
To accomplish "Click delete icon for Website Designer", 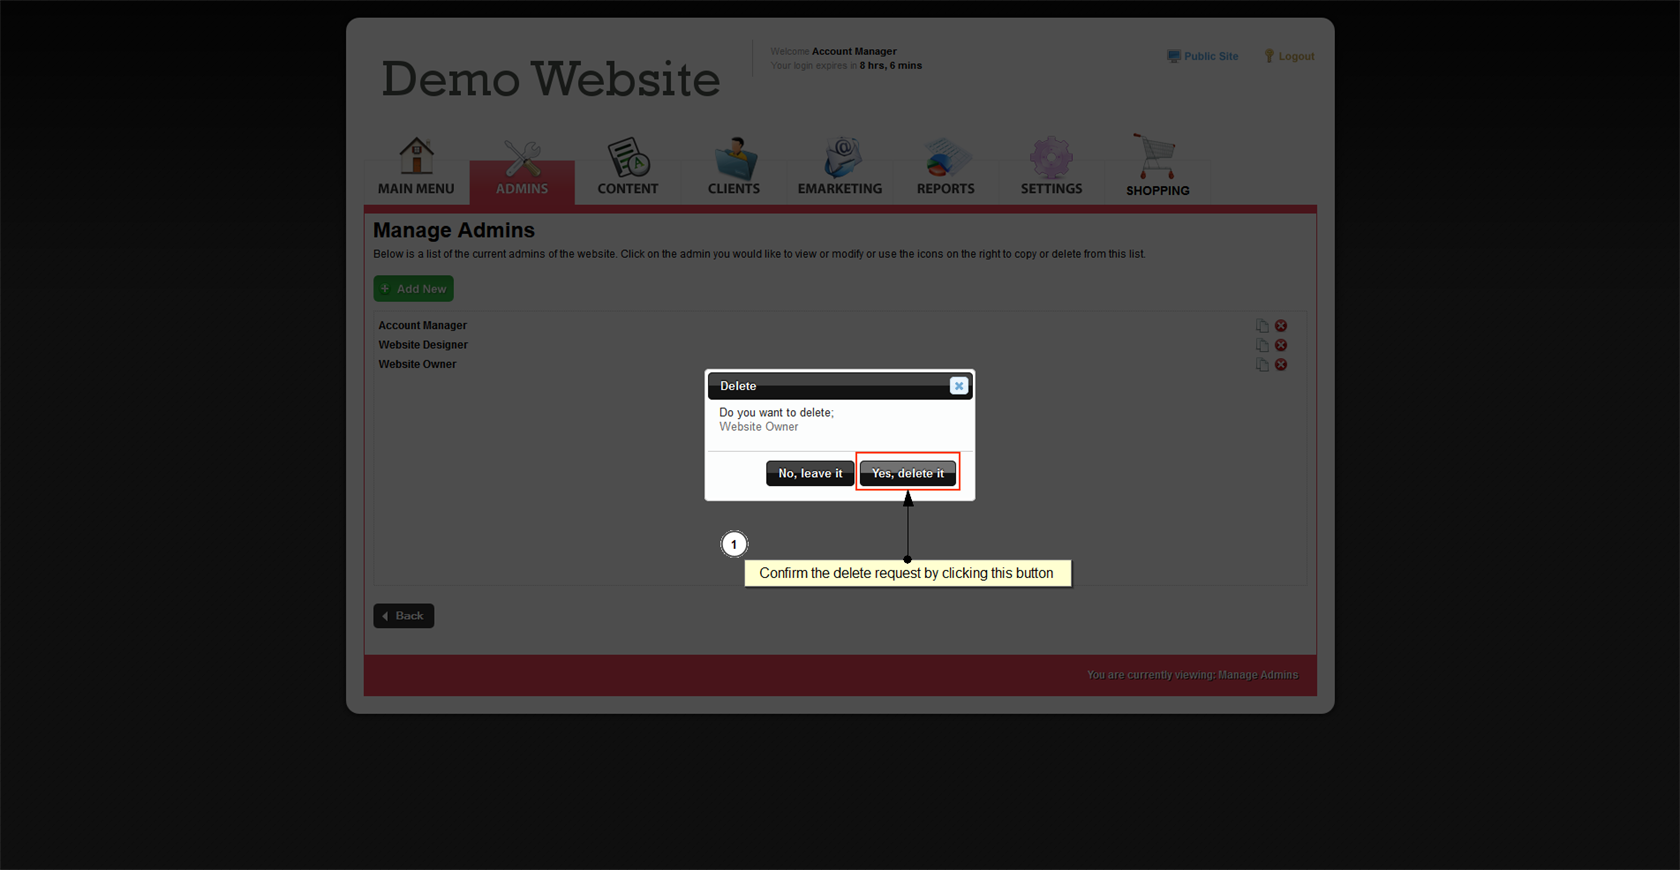I will pos(1281,345).
